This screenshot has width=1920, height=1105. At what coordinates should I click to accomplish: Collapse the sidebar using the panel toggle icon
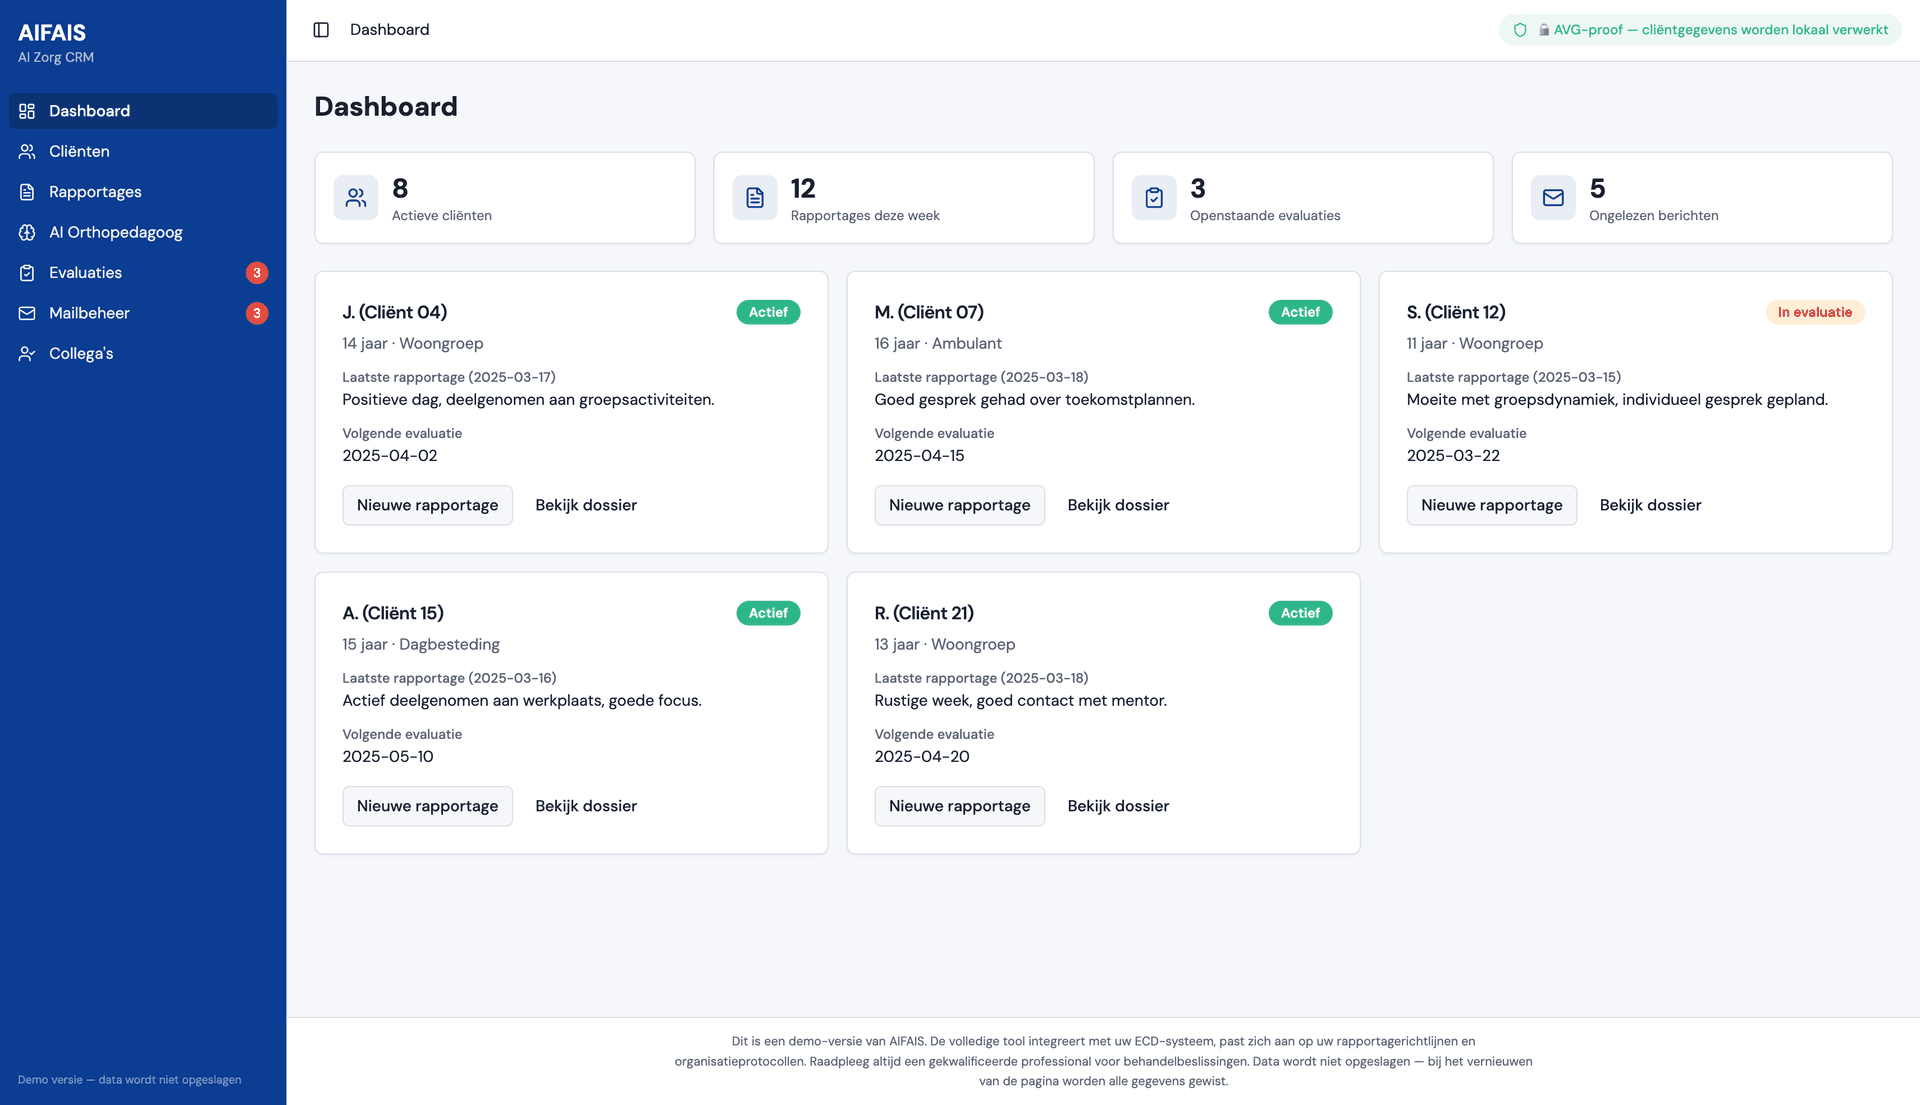click(x=321, y=29)
